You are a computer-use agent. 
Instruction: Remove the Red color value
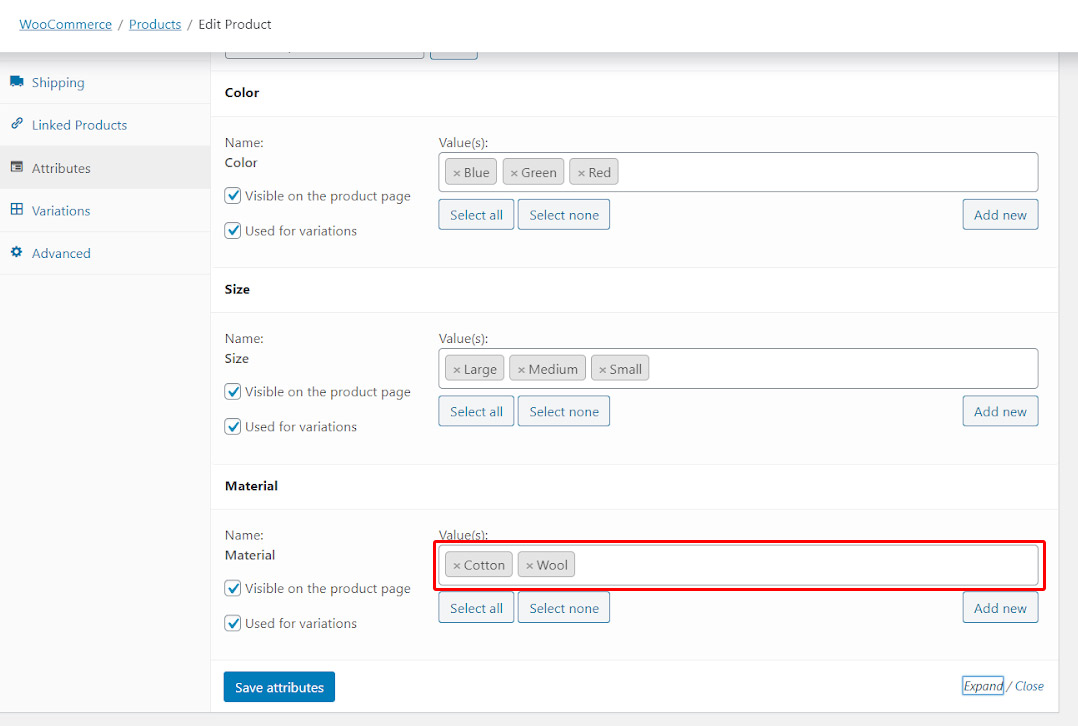(x=581, y=173)
